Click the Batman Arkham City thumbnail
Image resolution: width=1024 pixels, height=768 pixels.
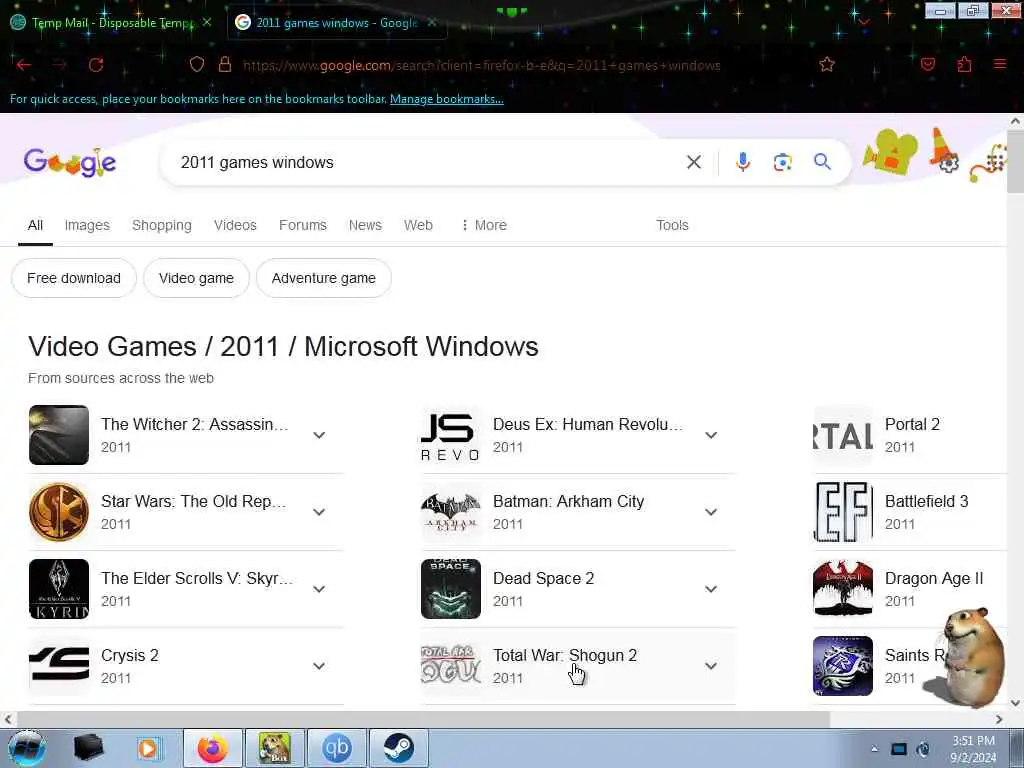[x=451, y=512]
